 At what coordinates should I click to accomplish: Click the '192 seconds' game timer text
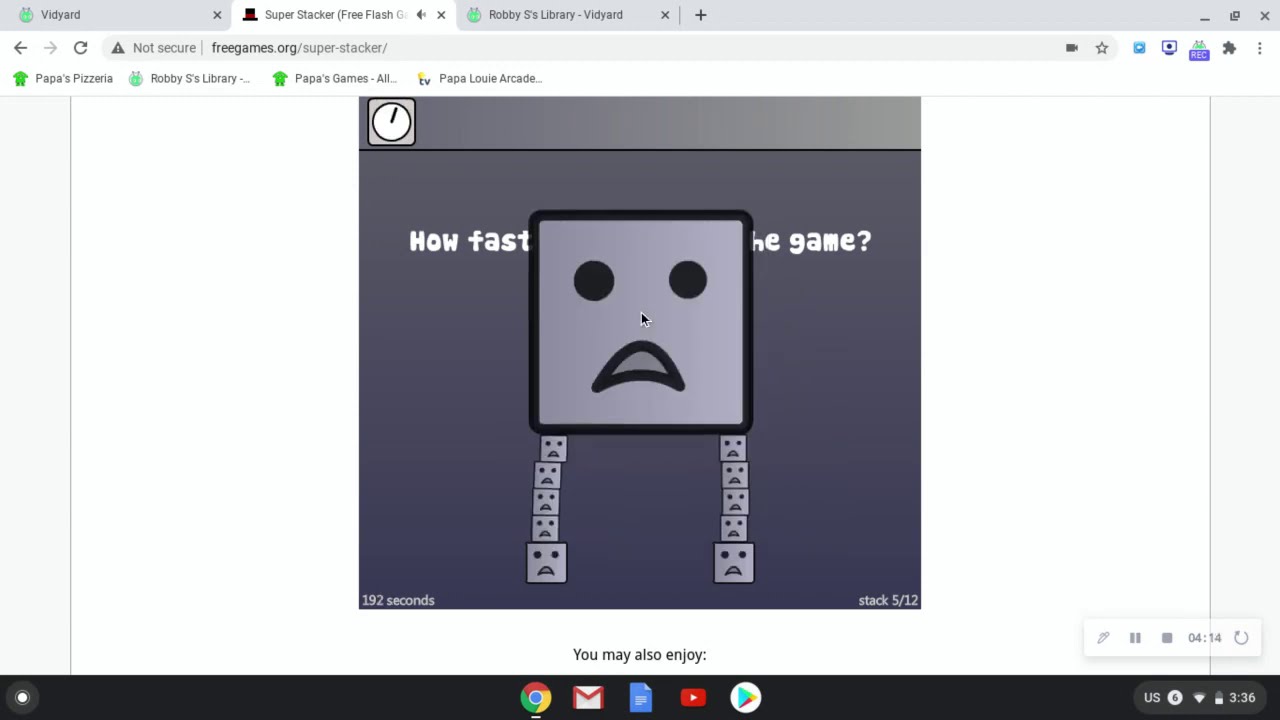click(x=398, y=600)
